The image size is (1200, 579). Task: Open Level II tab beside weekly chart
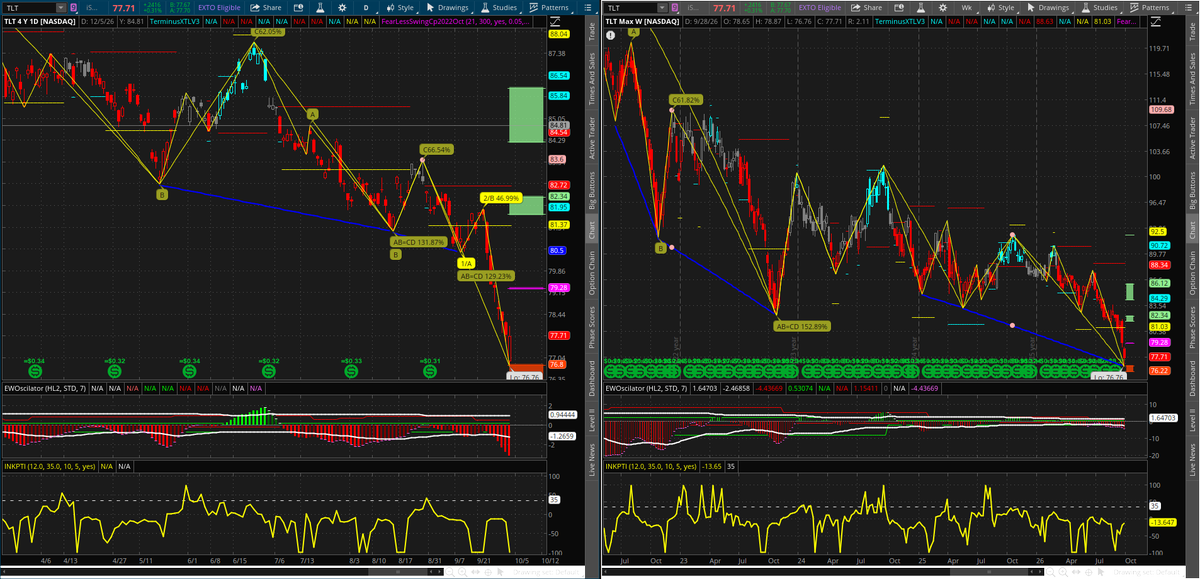tap(1191, 420)
